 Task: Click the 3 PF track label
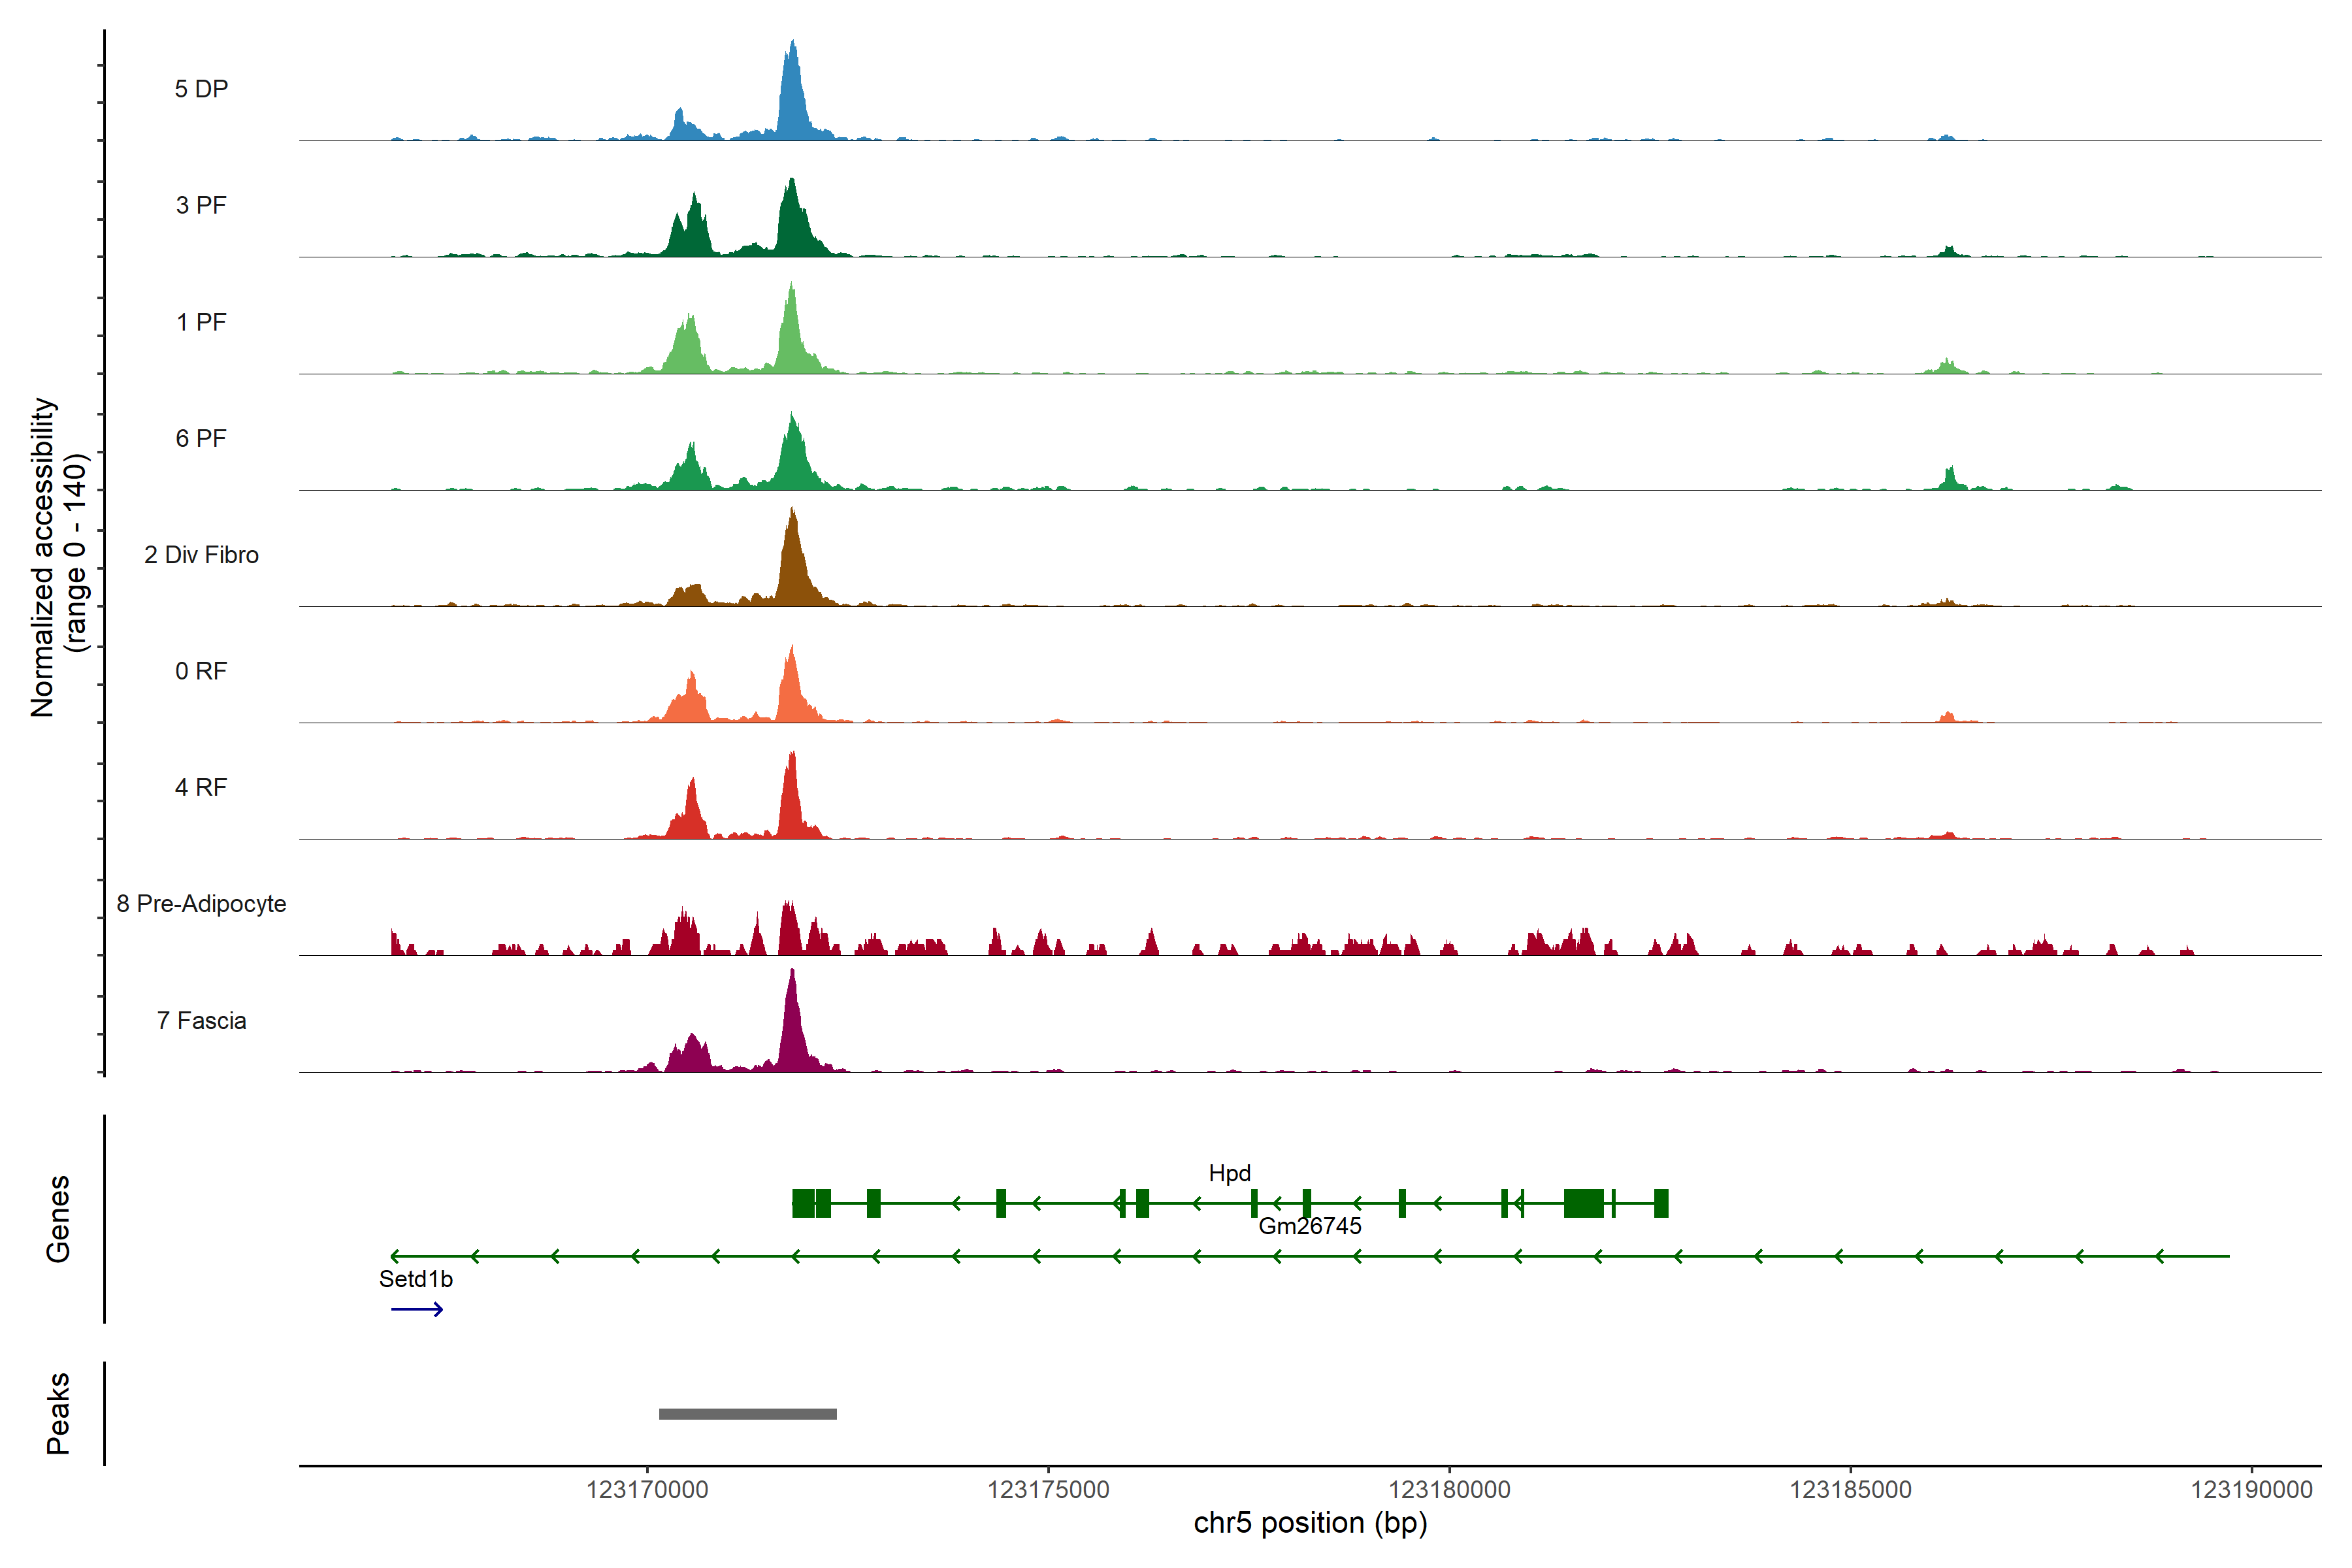coord(201,205)
